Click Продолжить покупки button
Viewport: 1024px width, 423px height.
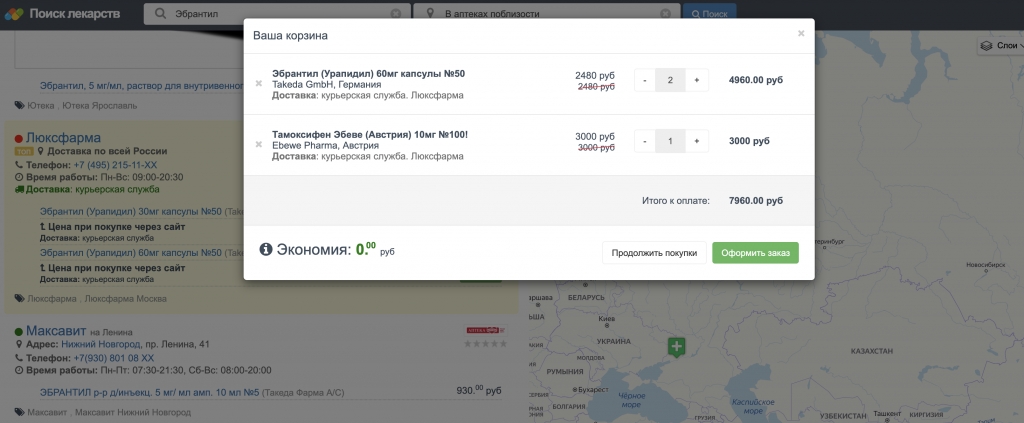pos(654,253)
